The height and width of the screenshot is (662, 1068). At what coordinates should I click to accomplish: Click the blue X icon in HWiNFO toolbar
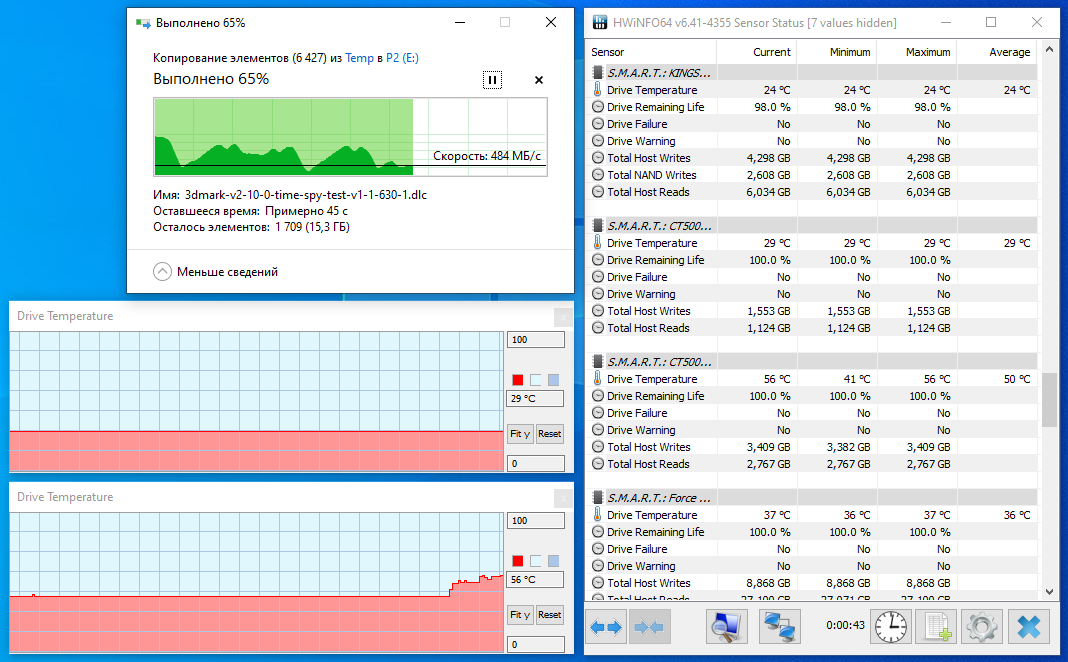click(x=1029, y=626)
